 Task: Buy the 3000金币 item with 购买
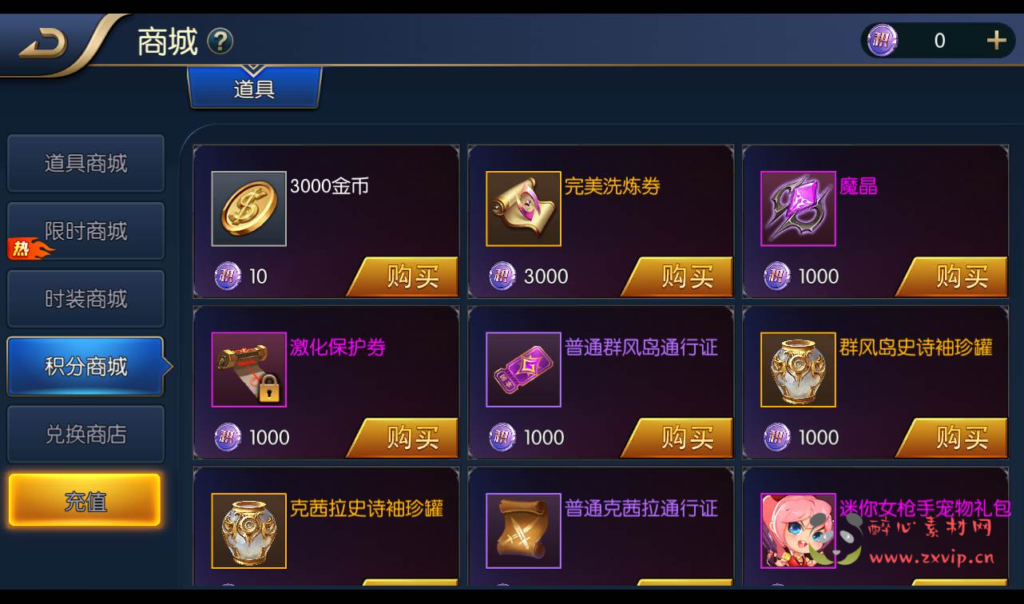(403, 277)
